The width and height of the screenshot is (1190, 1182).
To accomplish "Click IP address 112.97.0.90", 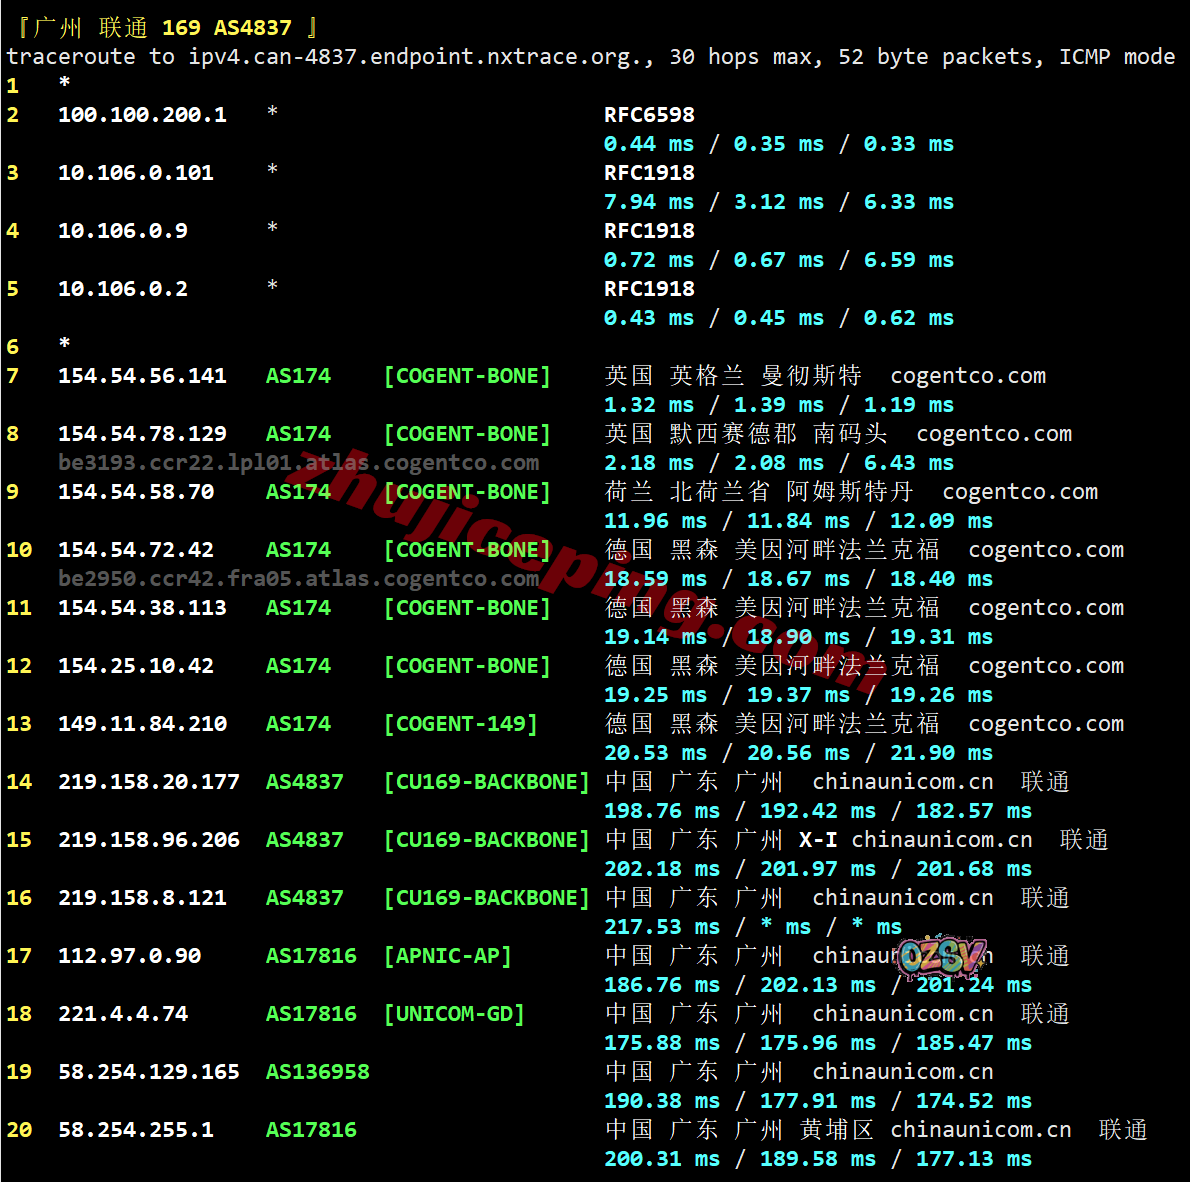I will click(129, 956).
